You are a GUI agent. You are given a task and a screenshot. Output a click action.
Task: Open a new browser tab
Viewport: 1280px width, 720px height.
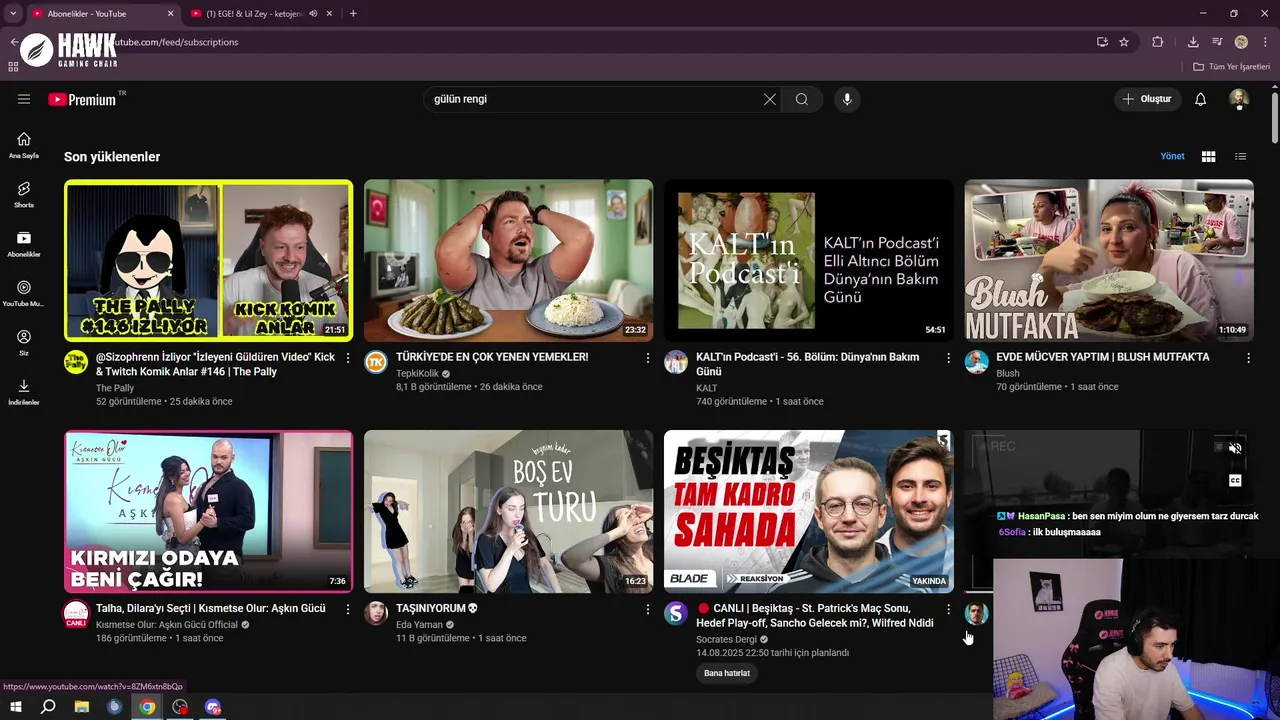coord(353,14)
